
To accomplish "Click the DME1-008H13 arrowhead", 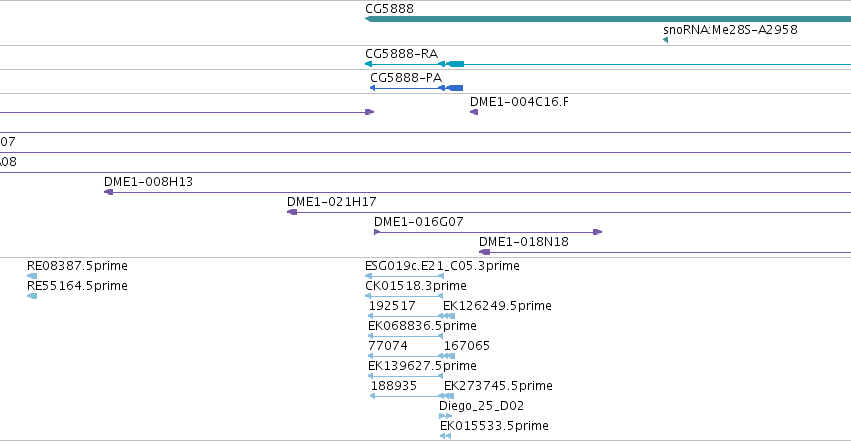I will tap(109, 192).
